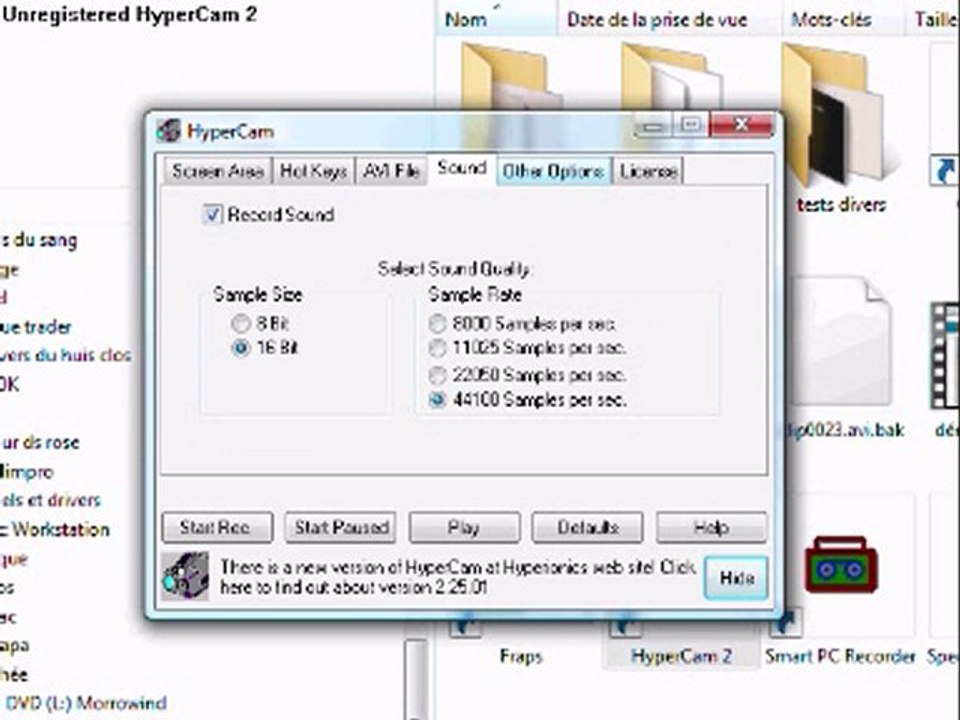
Task: Select 'limpro' in Explorer sidebar
Action: (x=27, y=471)
